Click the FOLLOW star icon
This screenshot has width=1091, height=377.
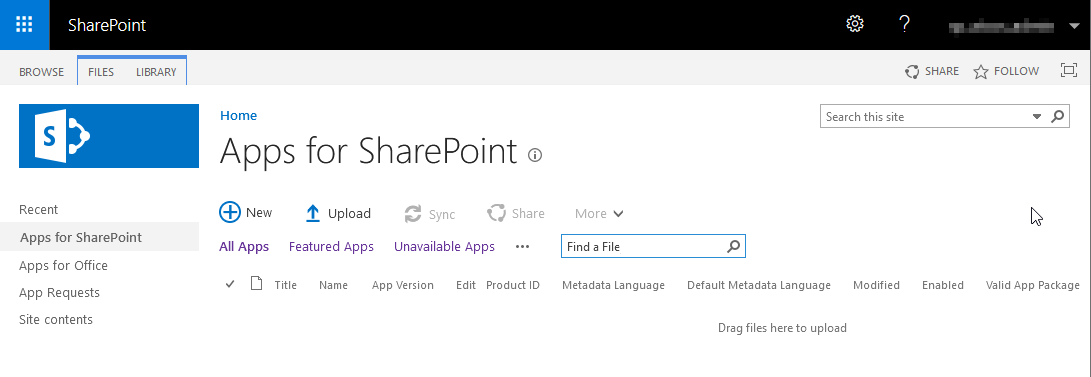pos(980,72)
